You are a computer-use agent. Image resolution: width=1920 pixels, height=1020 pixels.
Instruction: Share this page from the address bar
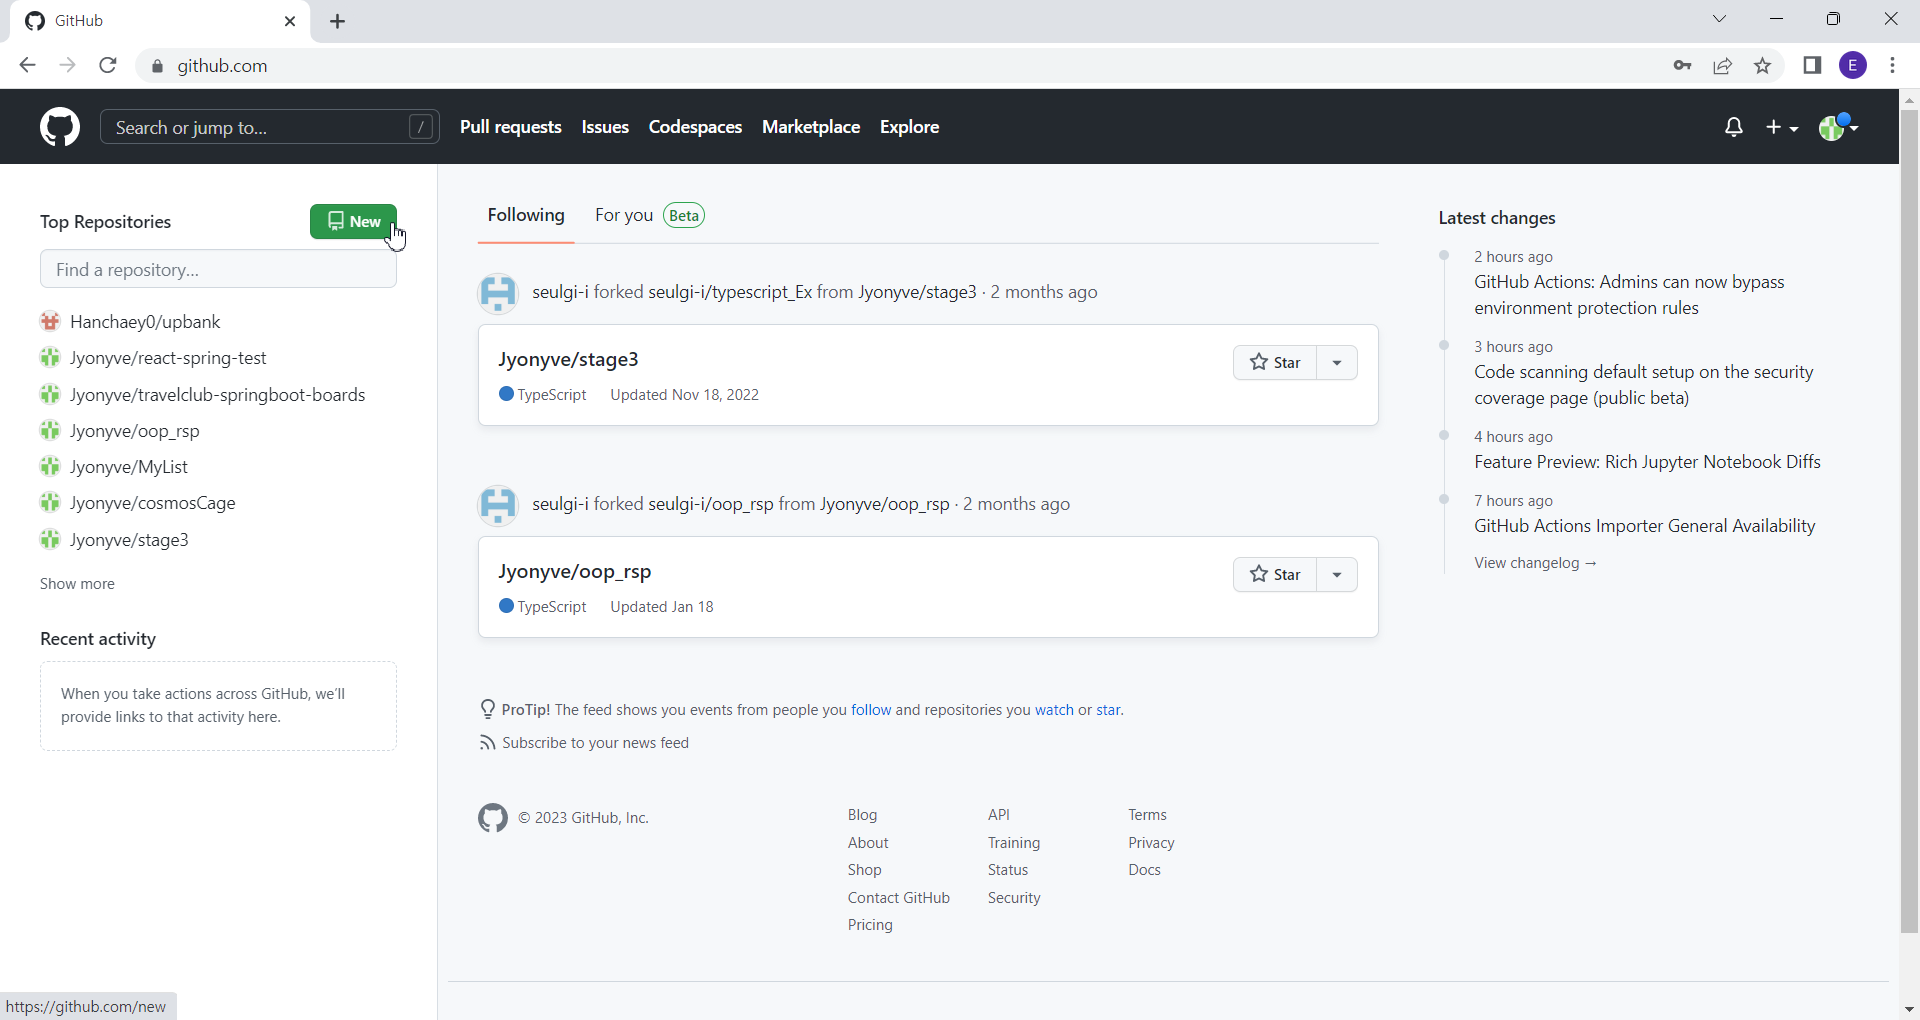click(1723, 66)
